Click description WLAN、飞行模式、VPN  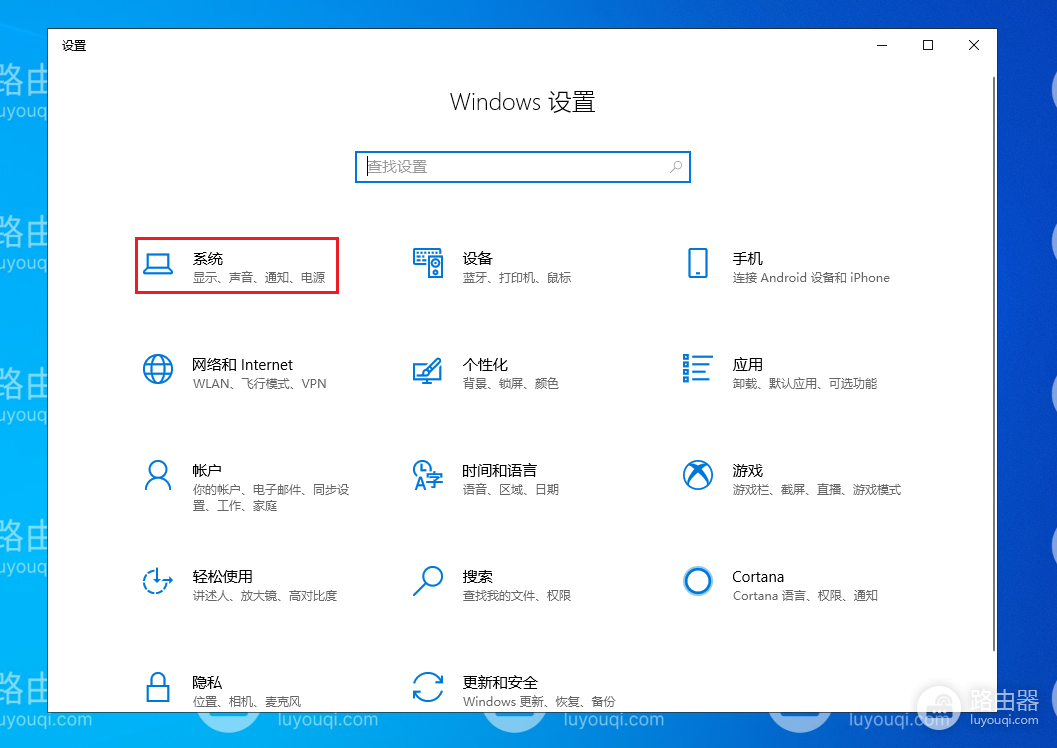click(260, 383)
